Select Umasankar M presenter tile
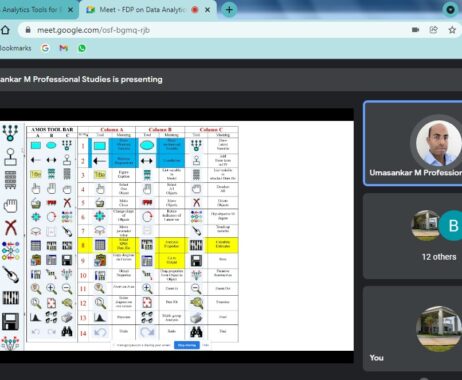The height and width of the screenshot is (380, 462). tap(413, 143)
